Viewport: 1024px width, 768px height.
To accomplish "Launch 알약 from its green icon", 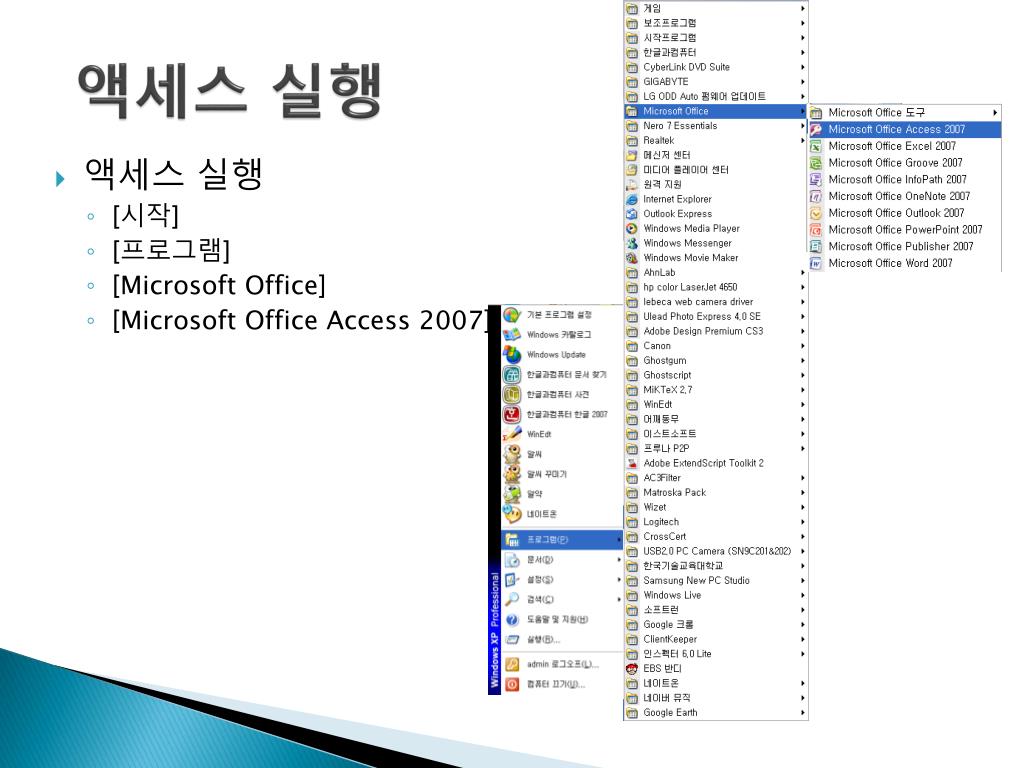I will [x=512, y=494].
